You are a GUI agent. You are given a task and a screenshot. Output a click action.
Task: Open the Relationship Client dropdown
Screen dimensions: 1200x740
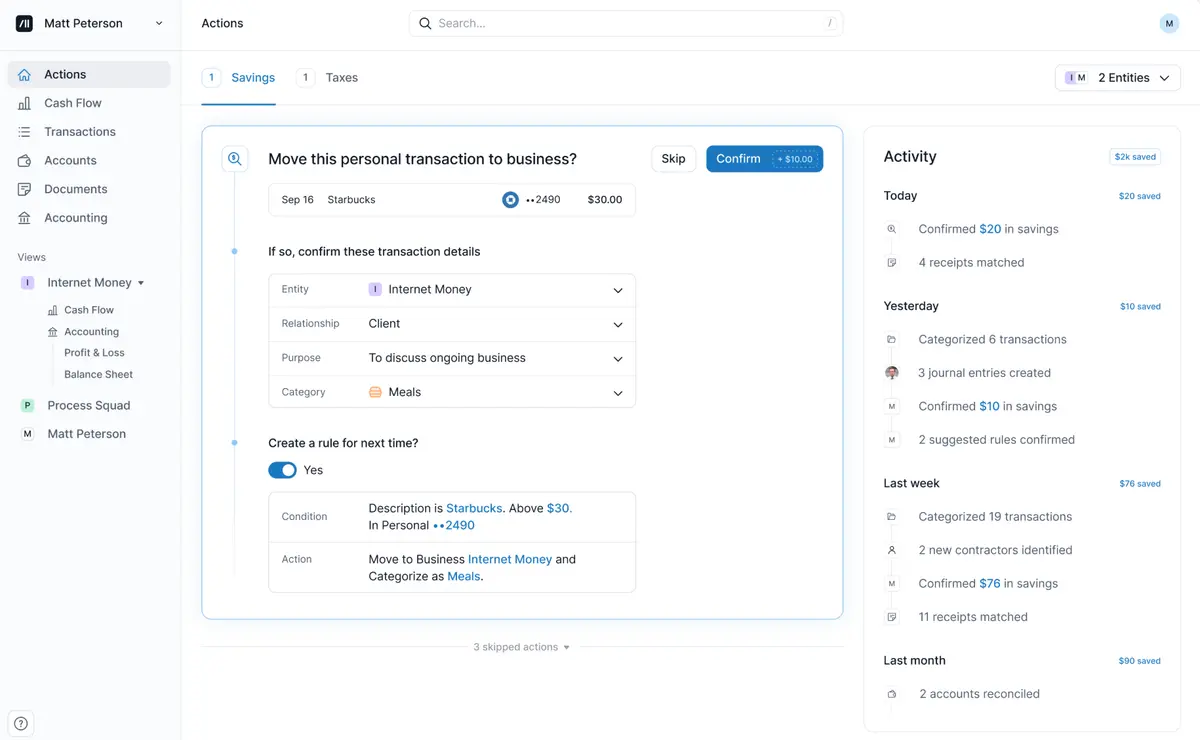(x=452, y=324)
